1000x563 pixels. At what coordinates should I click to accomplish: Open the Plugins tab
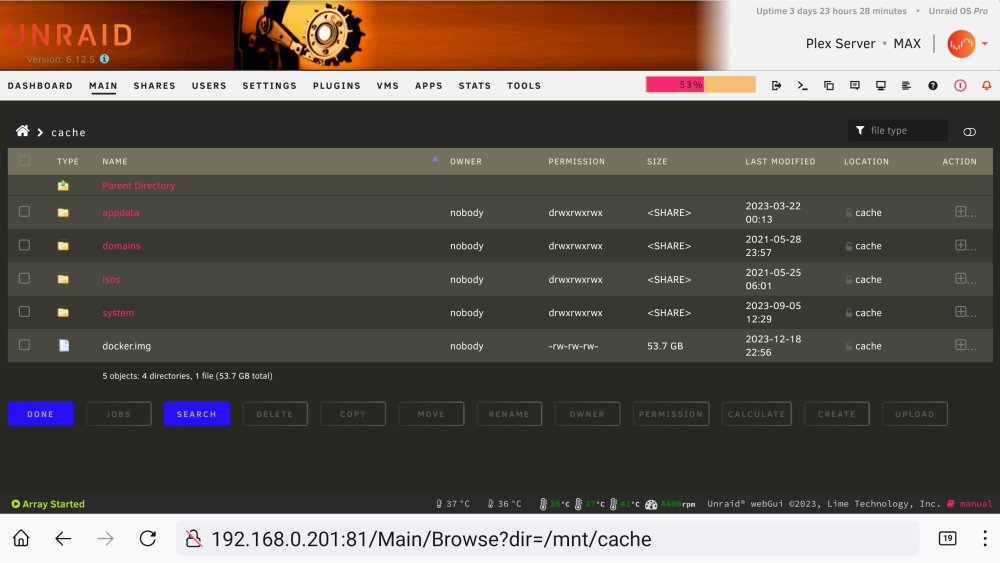337,85
